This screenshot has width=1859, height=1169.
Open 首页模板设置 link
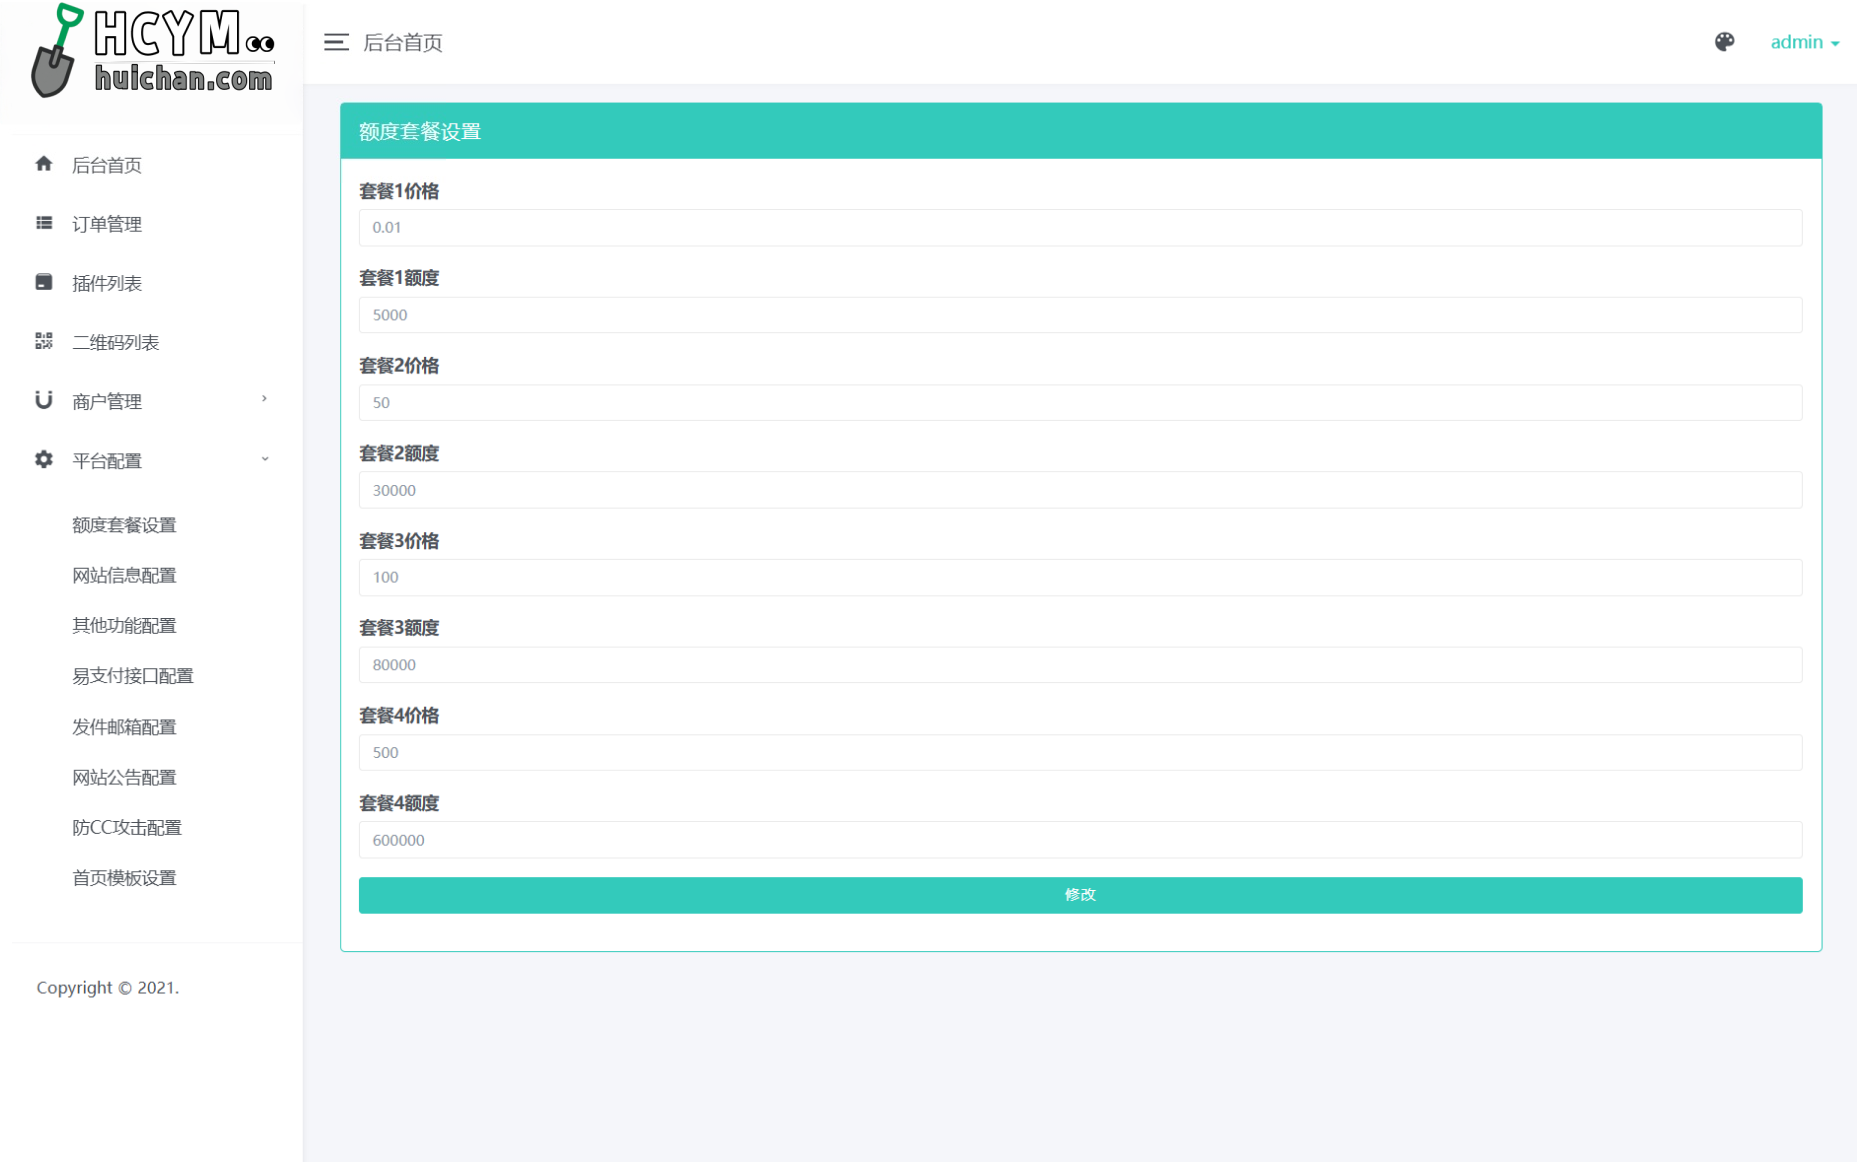click(124, 878)
